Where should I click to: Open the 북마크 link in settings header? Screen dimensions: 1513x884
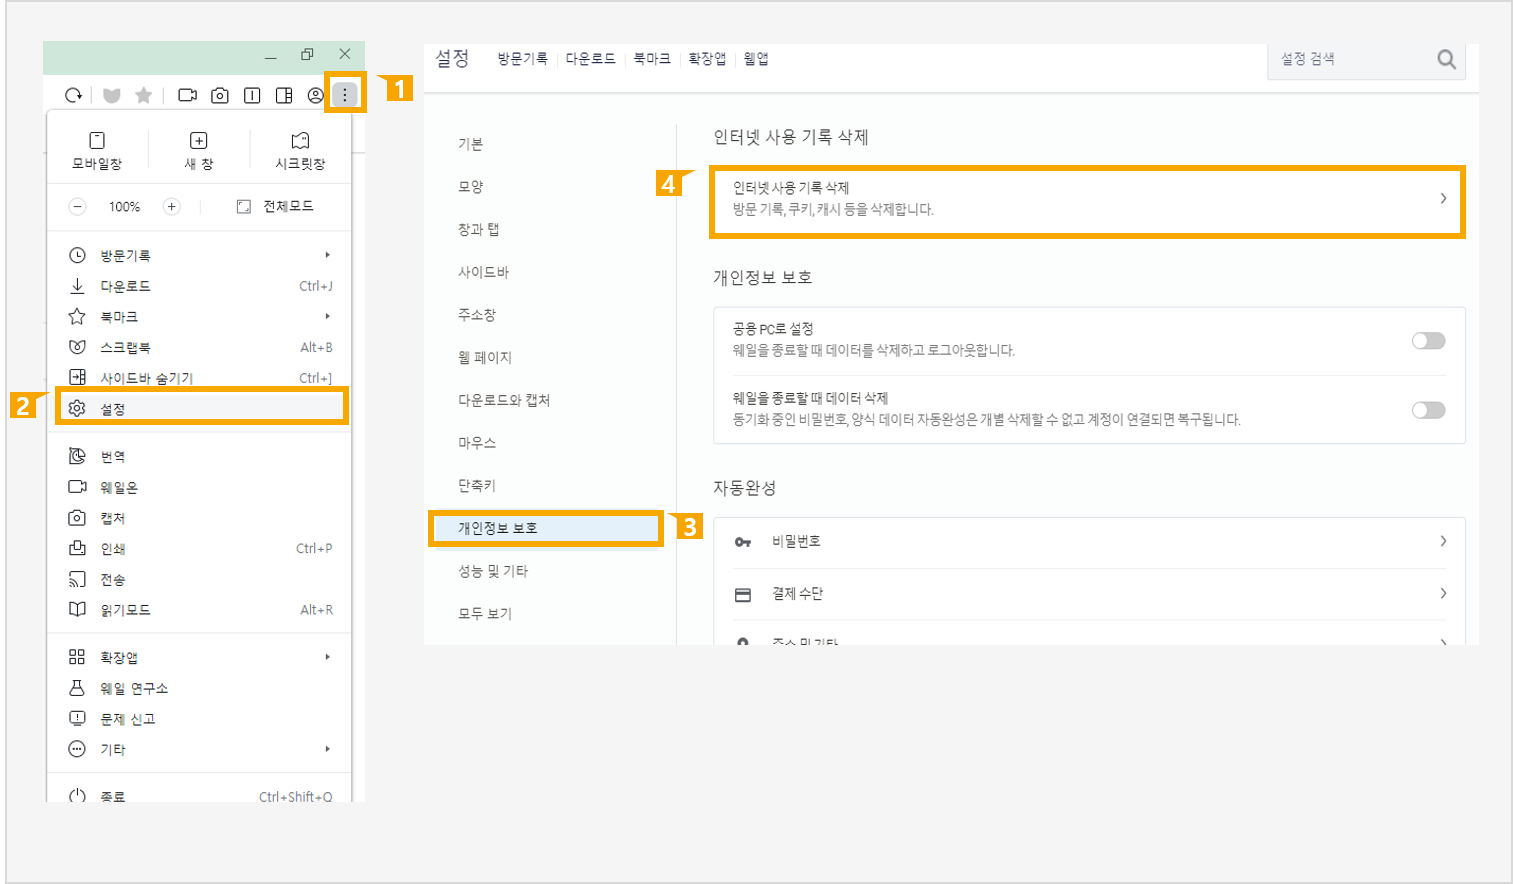tap(652, 59)
